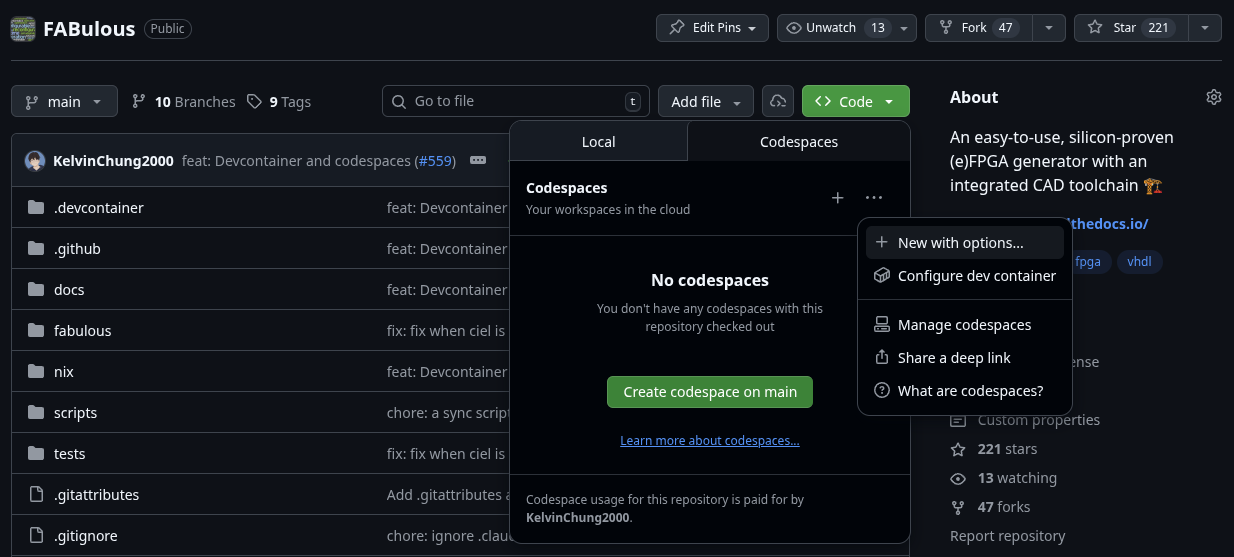Screen dimensions: 1234x557
Task: Open the .devcontainer folder name
Action: click(99, 208)
